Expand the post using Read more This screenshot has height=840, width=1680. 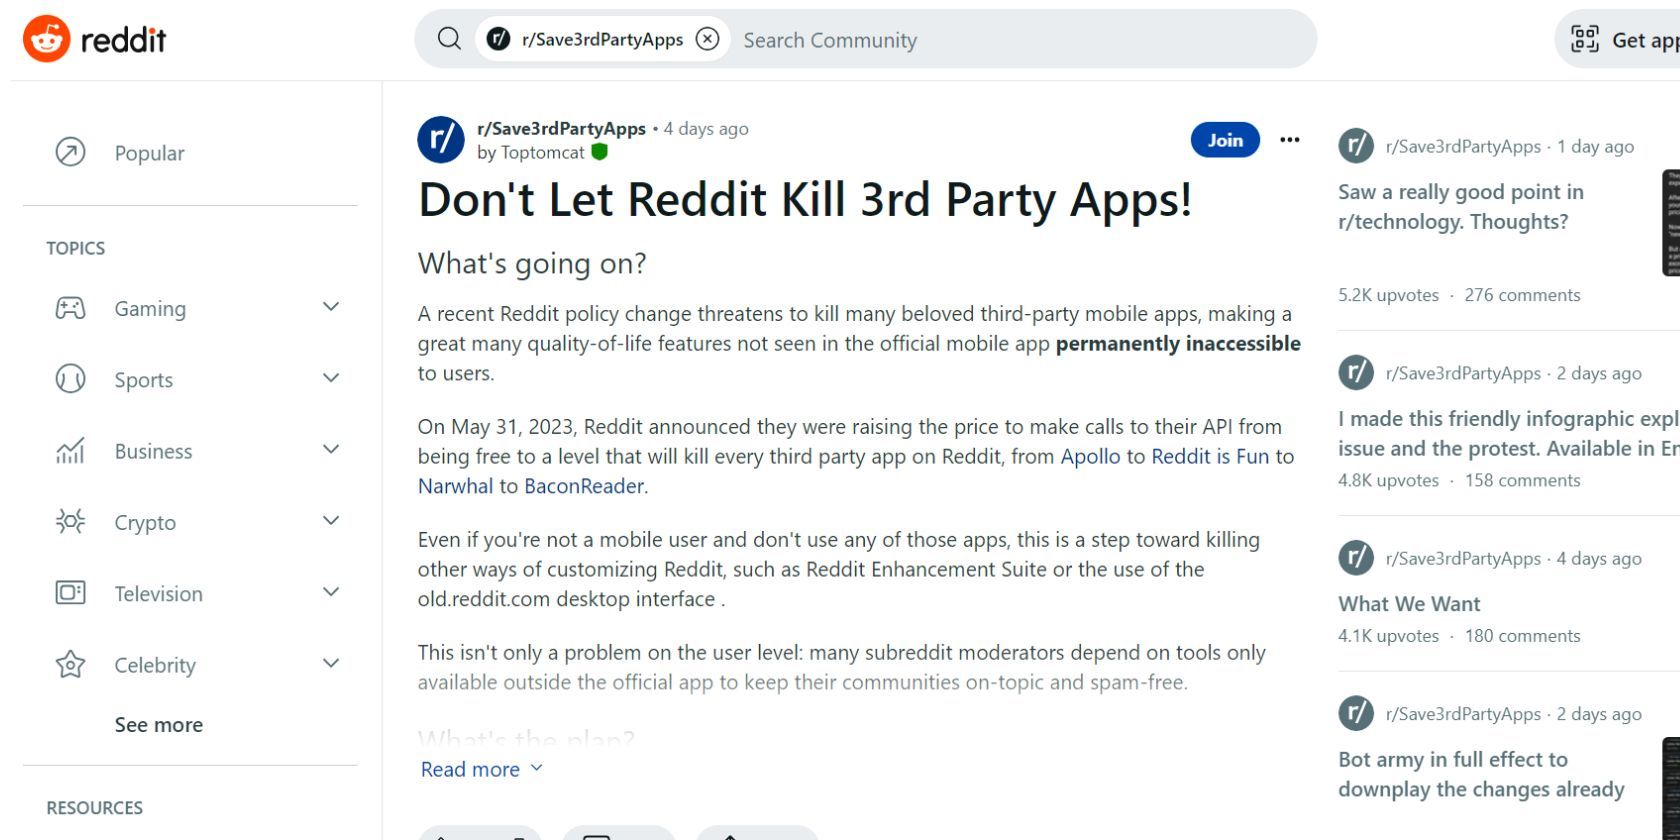[x=481, y=769]
